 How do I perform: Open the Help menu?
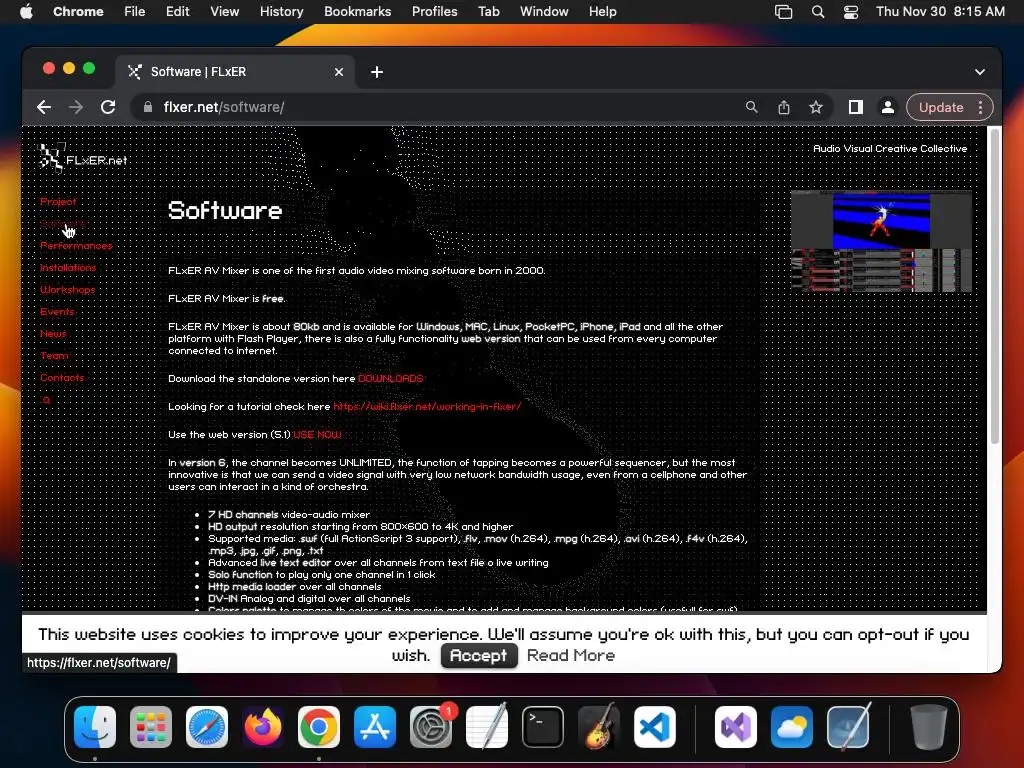click(602, 11)
